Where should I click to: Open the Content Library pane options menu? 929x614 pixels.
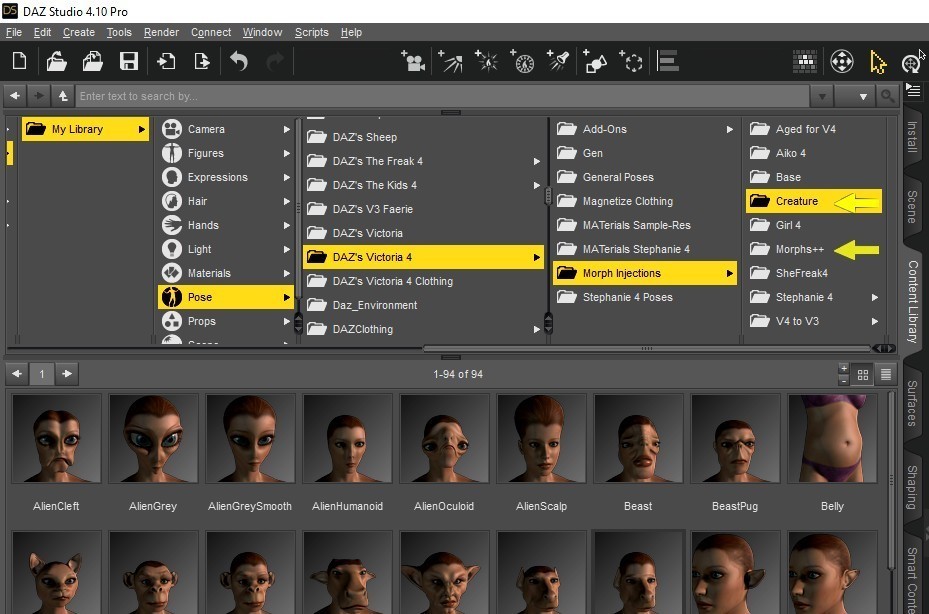(913, 91)
